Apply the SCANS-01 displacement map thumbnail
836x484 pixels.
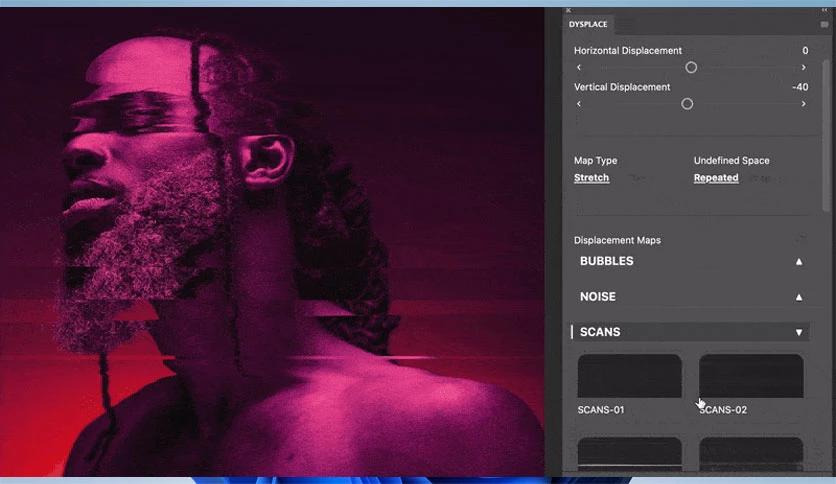tap(630, 376)
